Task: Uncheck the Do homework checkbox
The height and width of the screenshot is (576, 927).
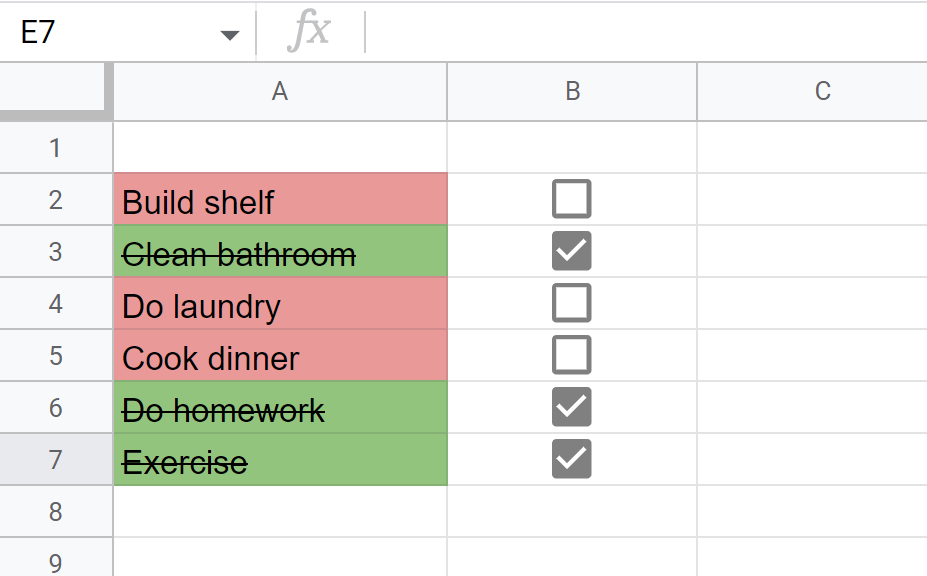Action: tap(571, 407)
